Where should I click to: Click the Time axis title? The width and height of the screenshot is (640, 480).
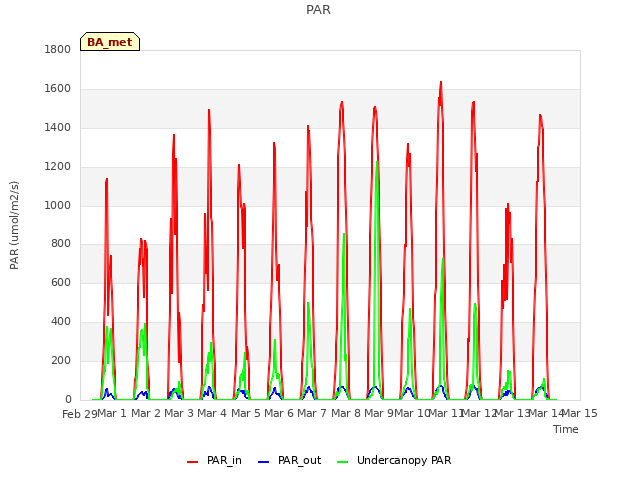(x=566, y=429)
